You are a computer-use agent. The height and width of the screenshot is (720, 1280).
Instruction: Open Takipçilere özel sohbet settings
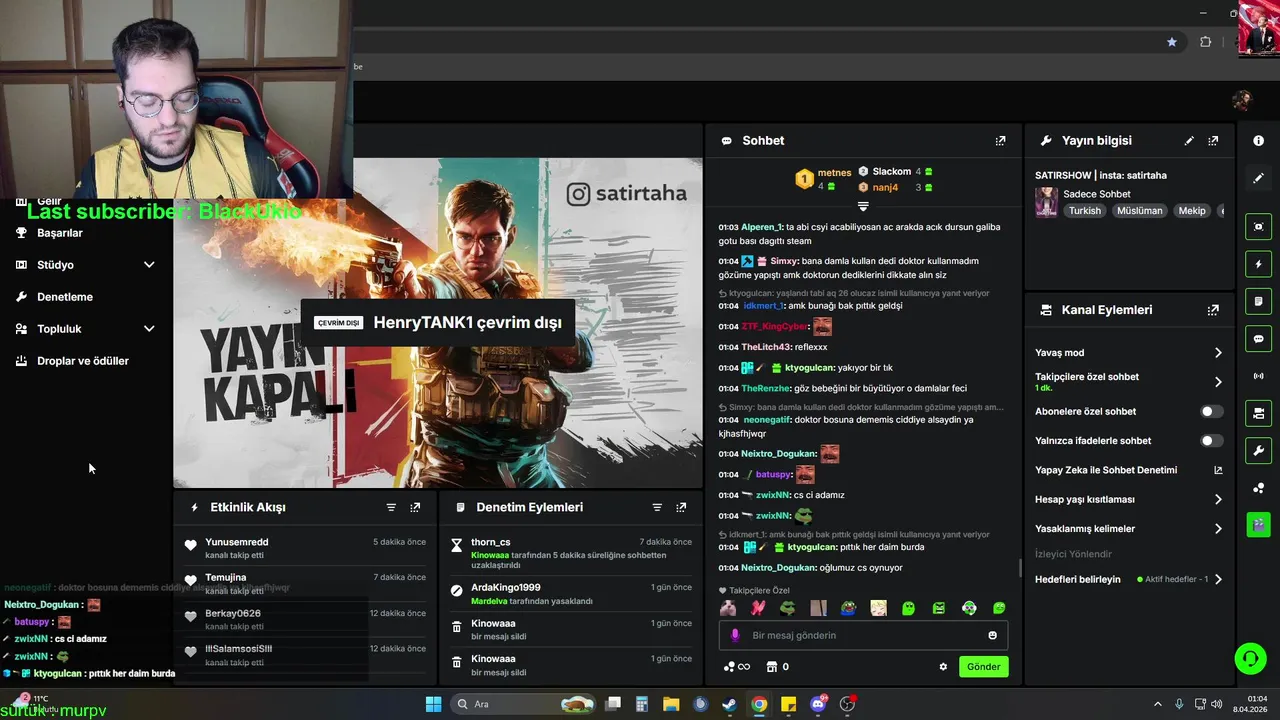(x=1129, y=382)
